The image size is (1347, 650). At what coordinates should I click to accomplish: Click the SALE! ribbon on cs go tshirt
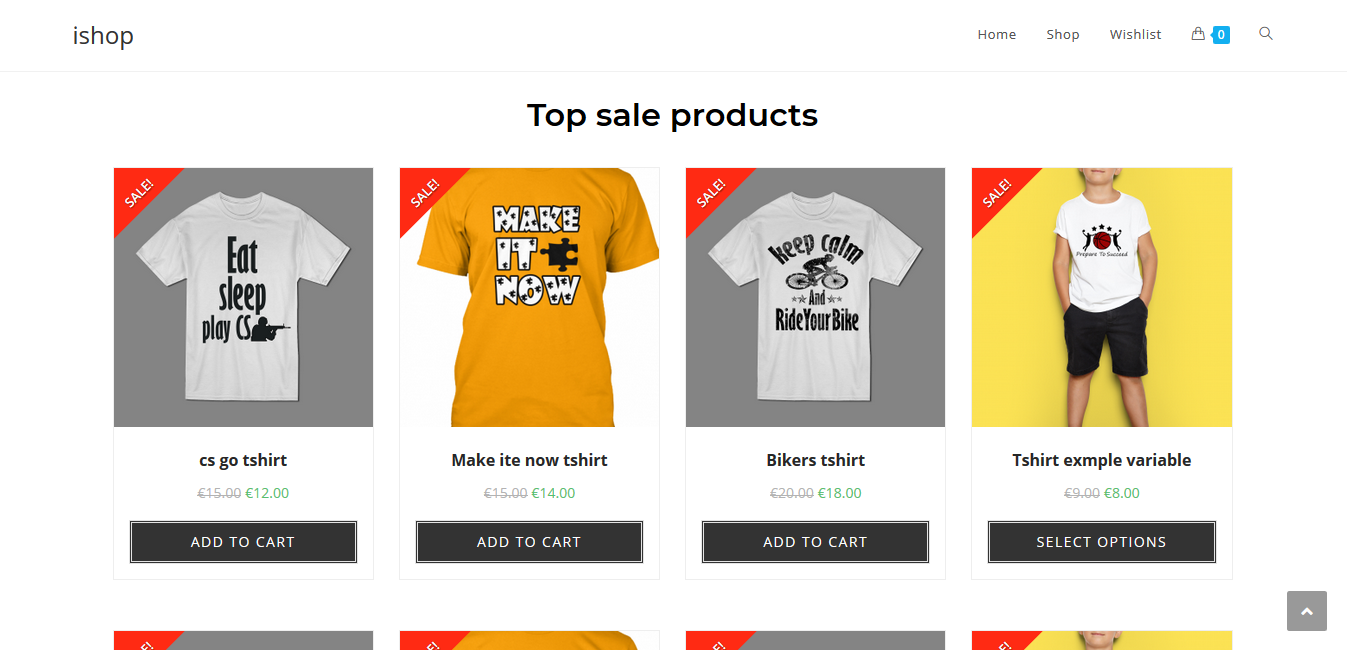[x=139, y=192]
